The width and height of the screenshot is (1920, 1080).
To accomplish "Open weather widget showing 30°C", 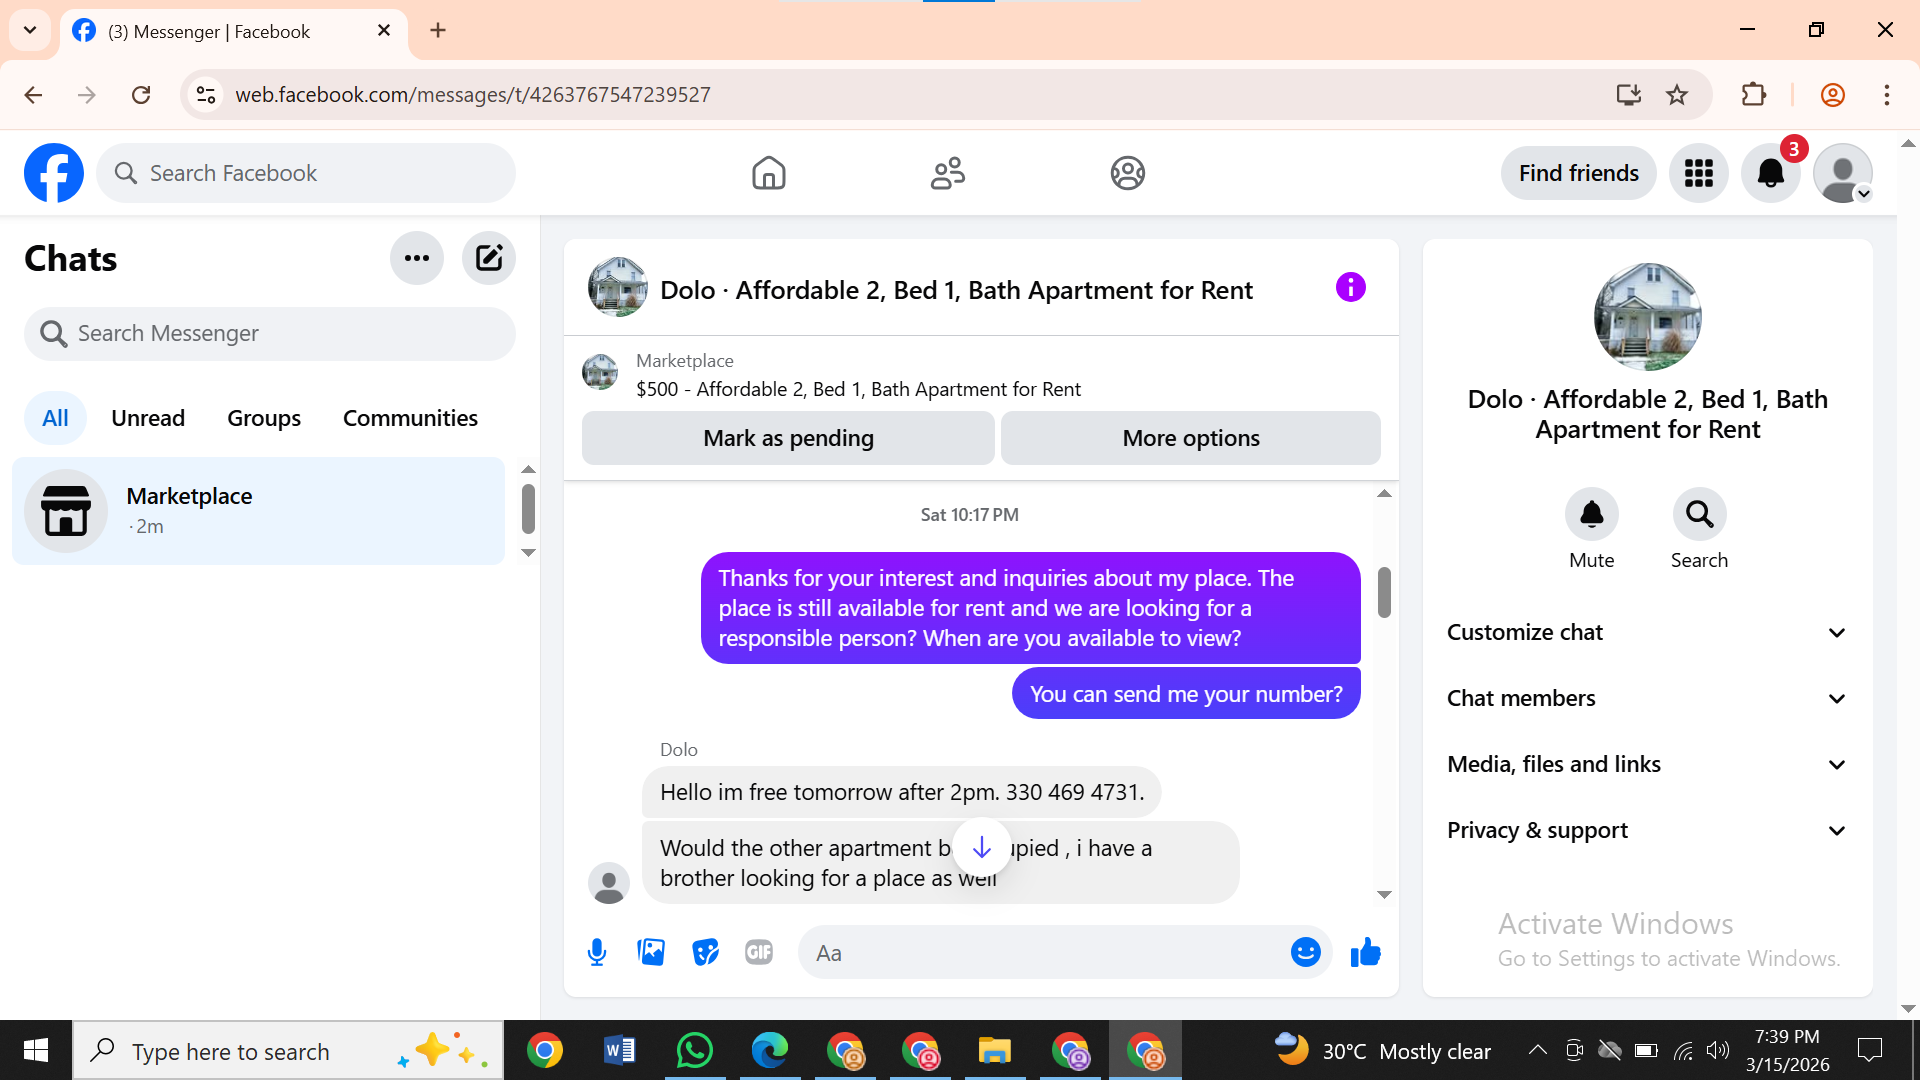I will 1382,1051.
